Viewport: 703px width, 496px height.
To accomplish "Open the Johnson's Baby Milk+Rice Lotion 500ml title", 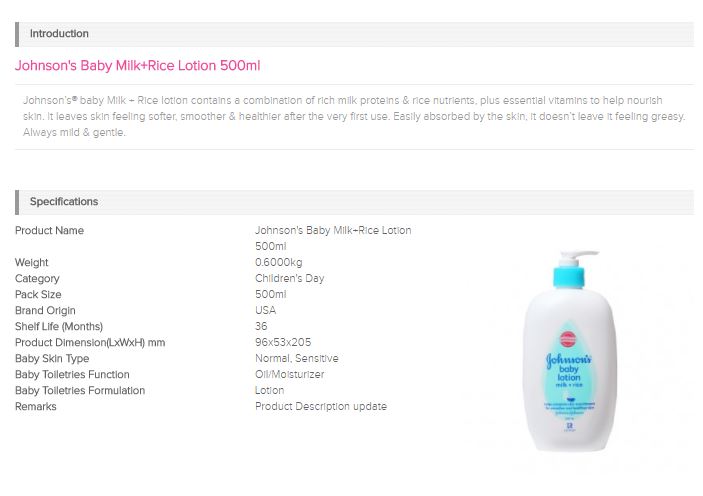I will [x=138, y=66].
